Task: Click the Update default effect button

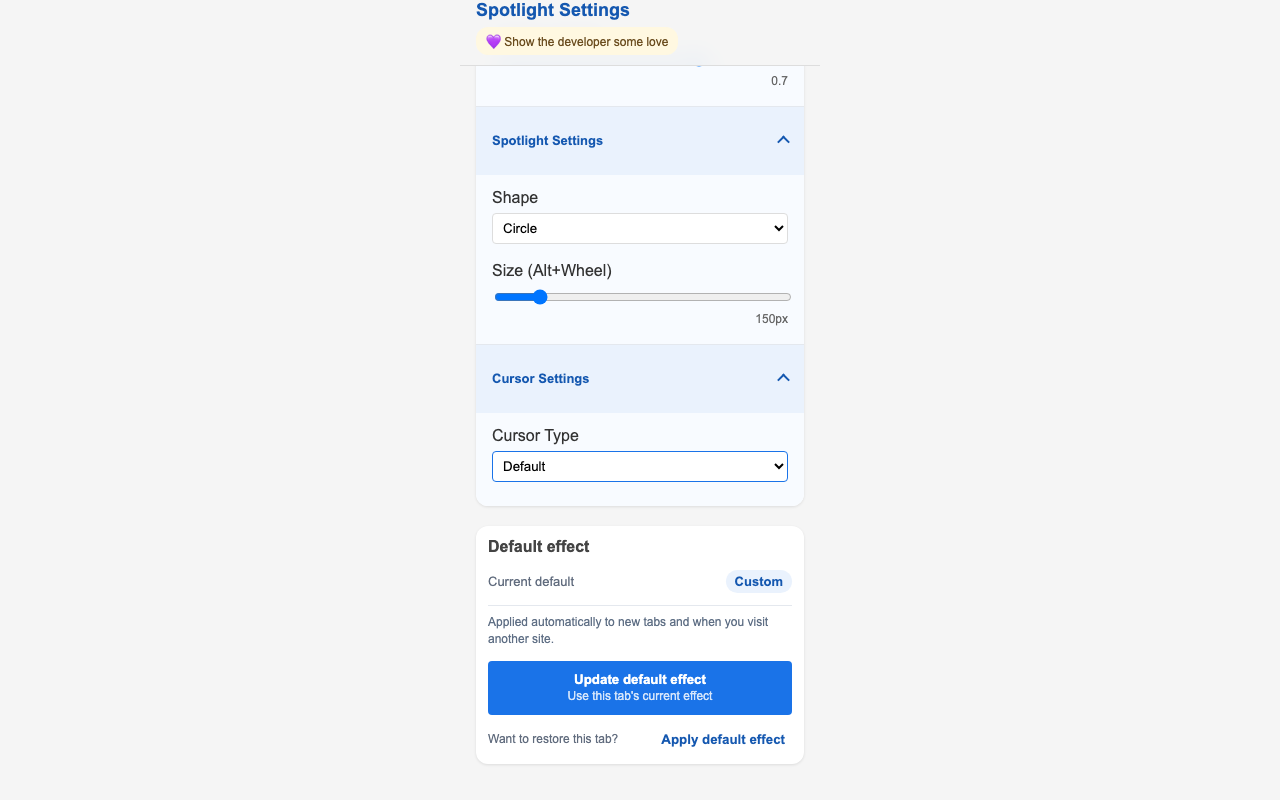Action: [x=640, y=688]
